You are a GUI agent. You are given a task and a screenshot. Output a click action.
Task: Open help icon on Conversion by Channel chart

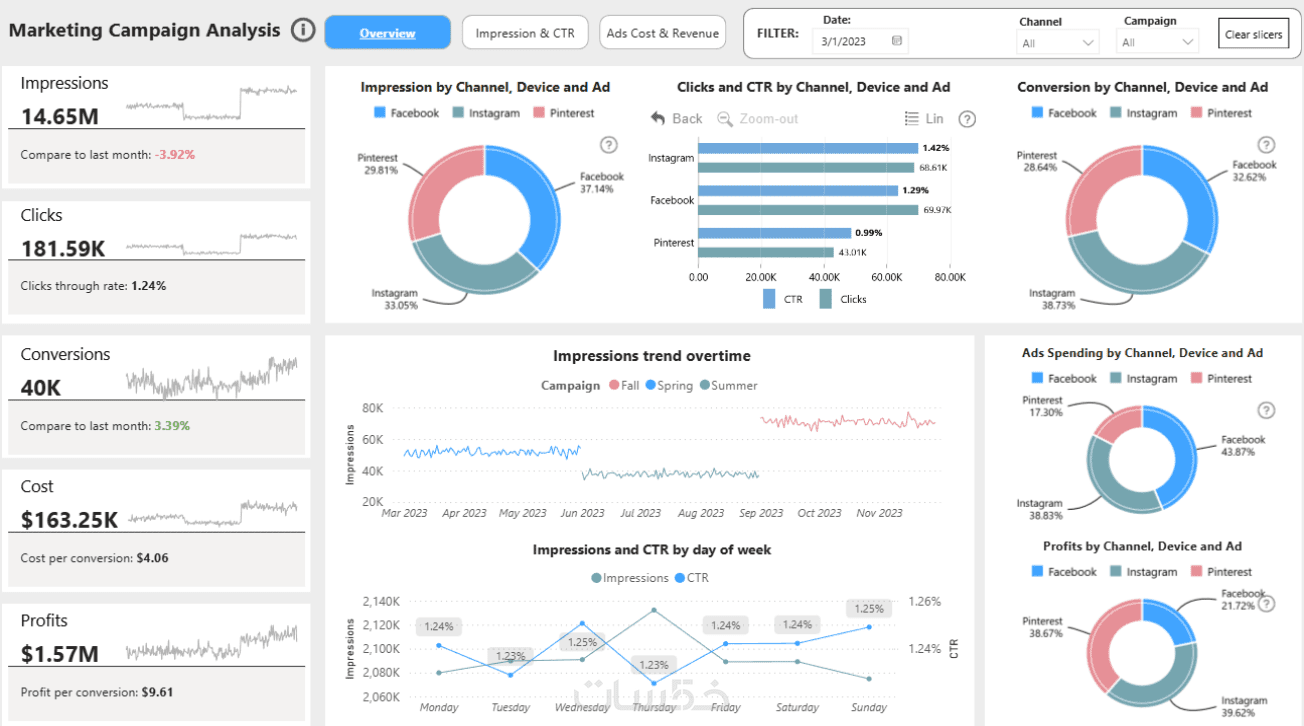pos(1266,145)
